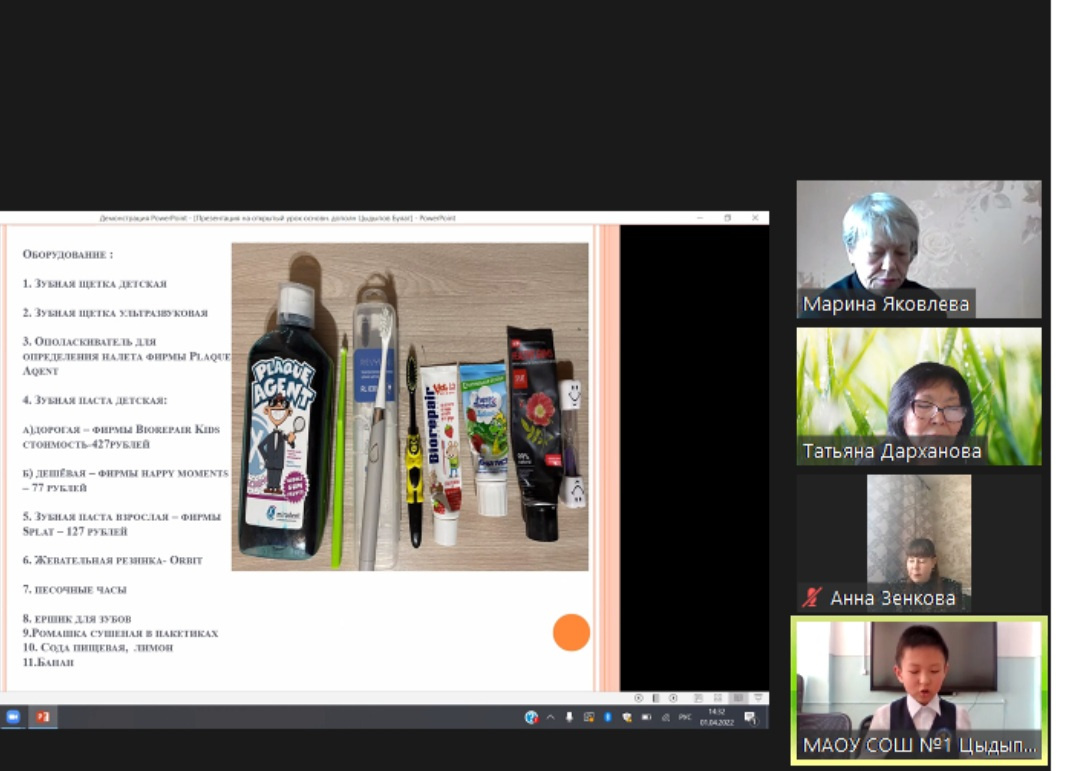
Task: Click the network status tray icon
Action: pos(665,717)
